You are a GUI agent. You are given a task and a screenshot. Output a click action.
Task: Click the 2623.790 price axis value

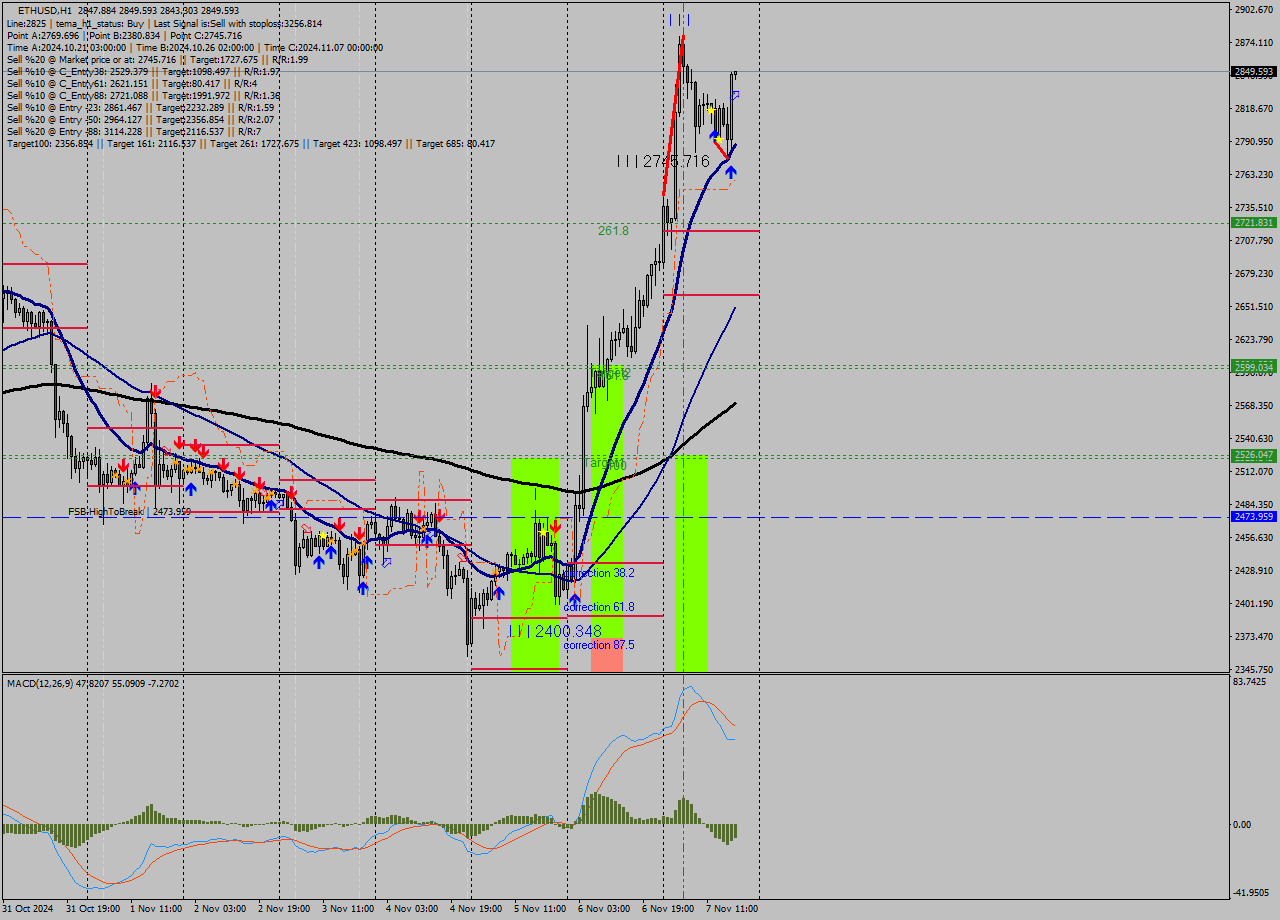click(x=1253, y=340)
